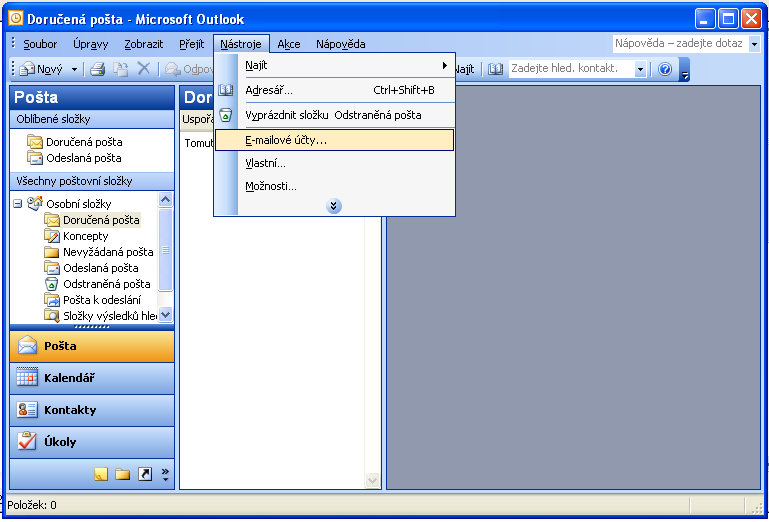
Task: Select Adresář… menu entry
Action: pyautogui.click(x=334, y=90)
